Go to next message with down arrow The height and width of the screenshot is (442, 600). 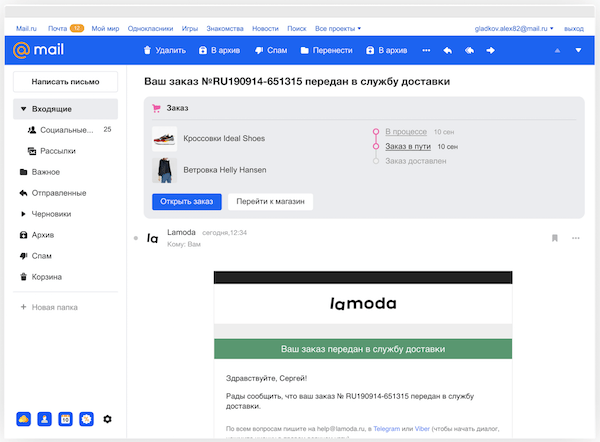[x=578, y=51]
